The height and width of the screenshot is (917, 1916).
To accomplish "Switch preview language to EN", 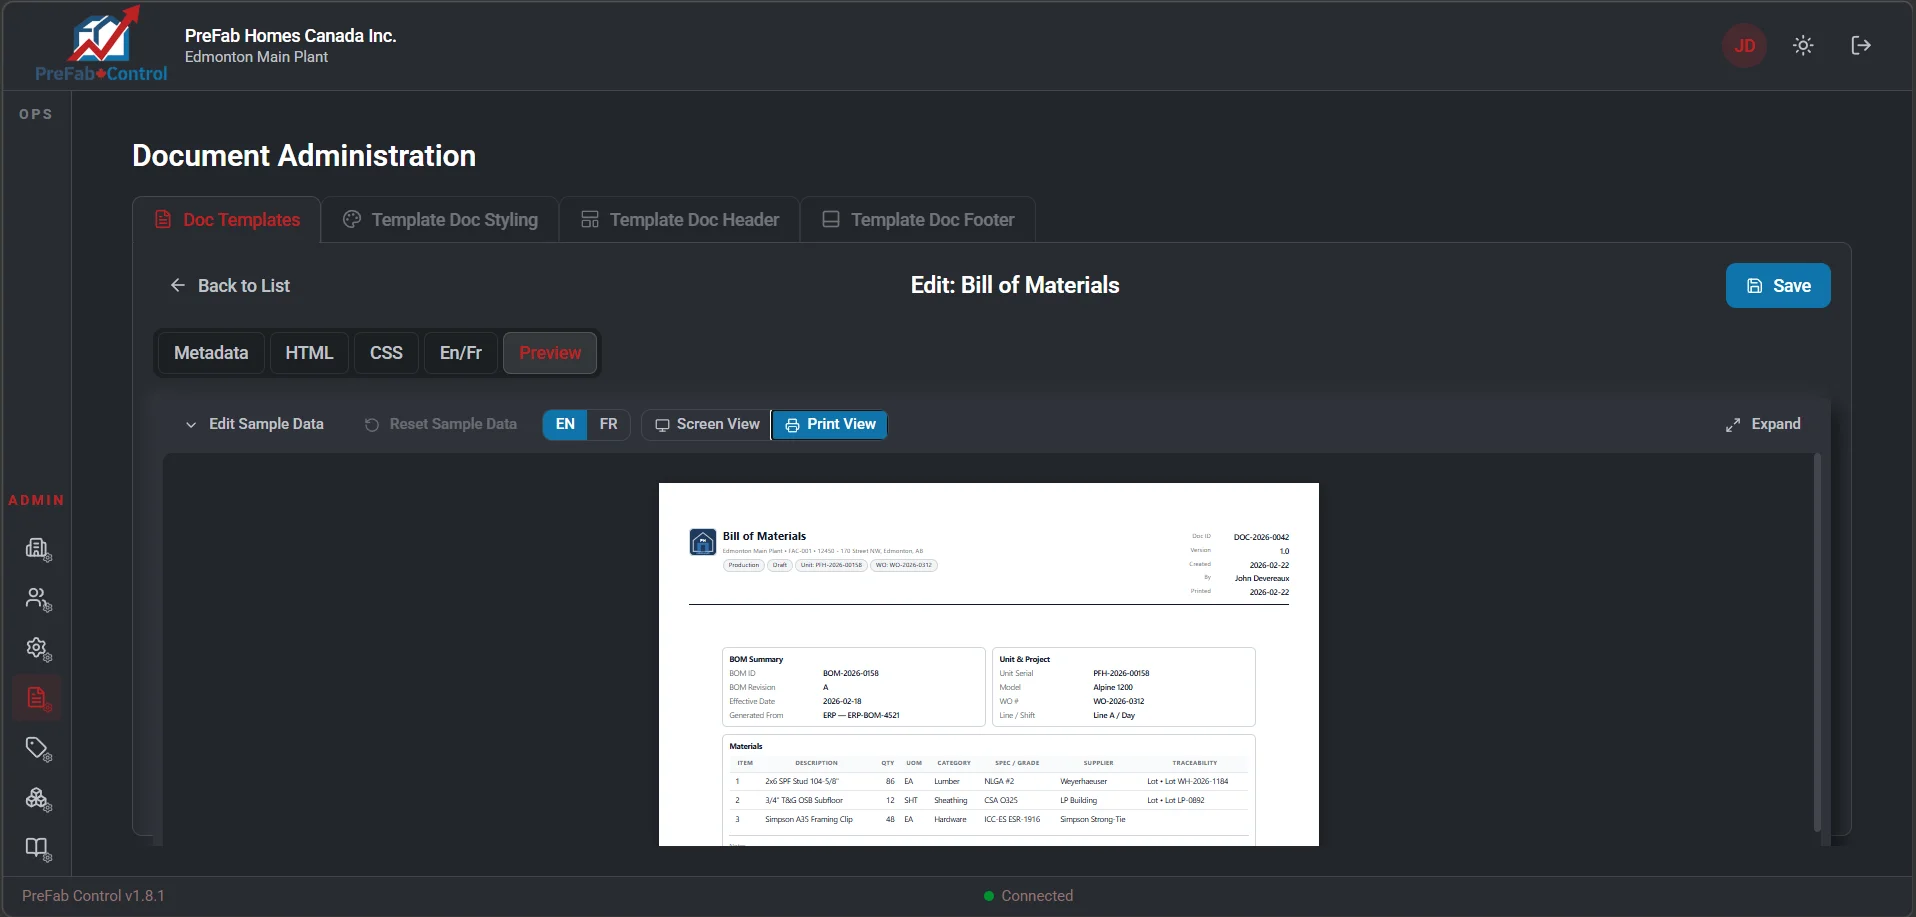I will point(565,424).
